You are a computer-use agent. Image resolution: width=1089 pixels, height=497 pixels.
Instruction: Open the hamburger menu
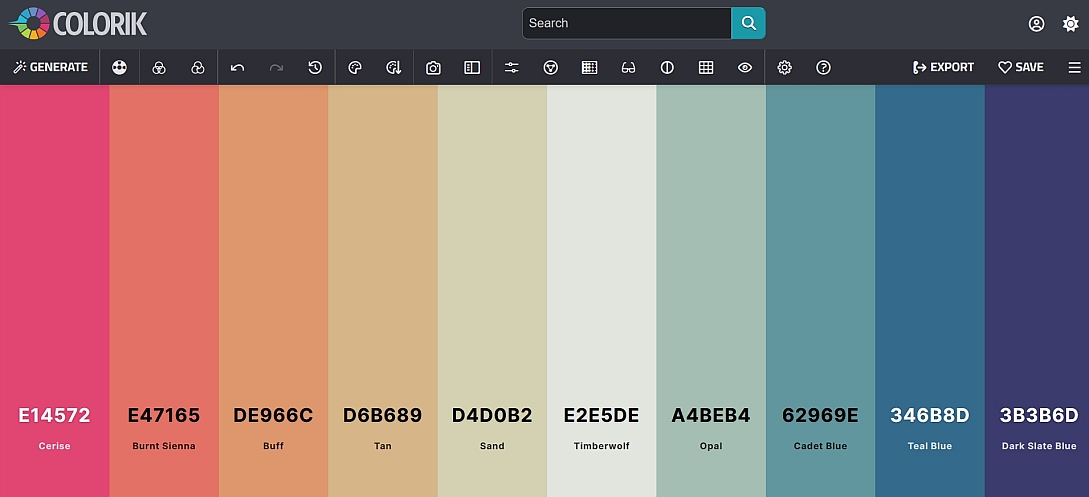pos(1074,67)
